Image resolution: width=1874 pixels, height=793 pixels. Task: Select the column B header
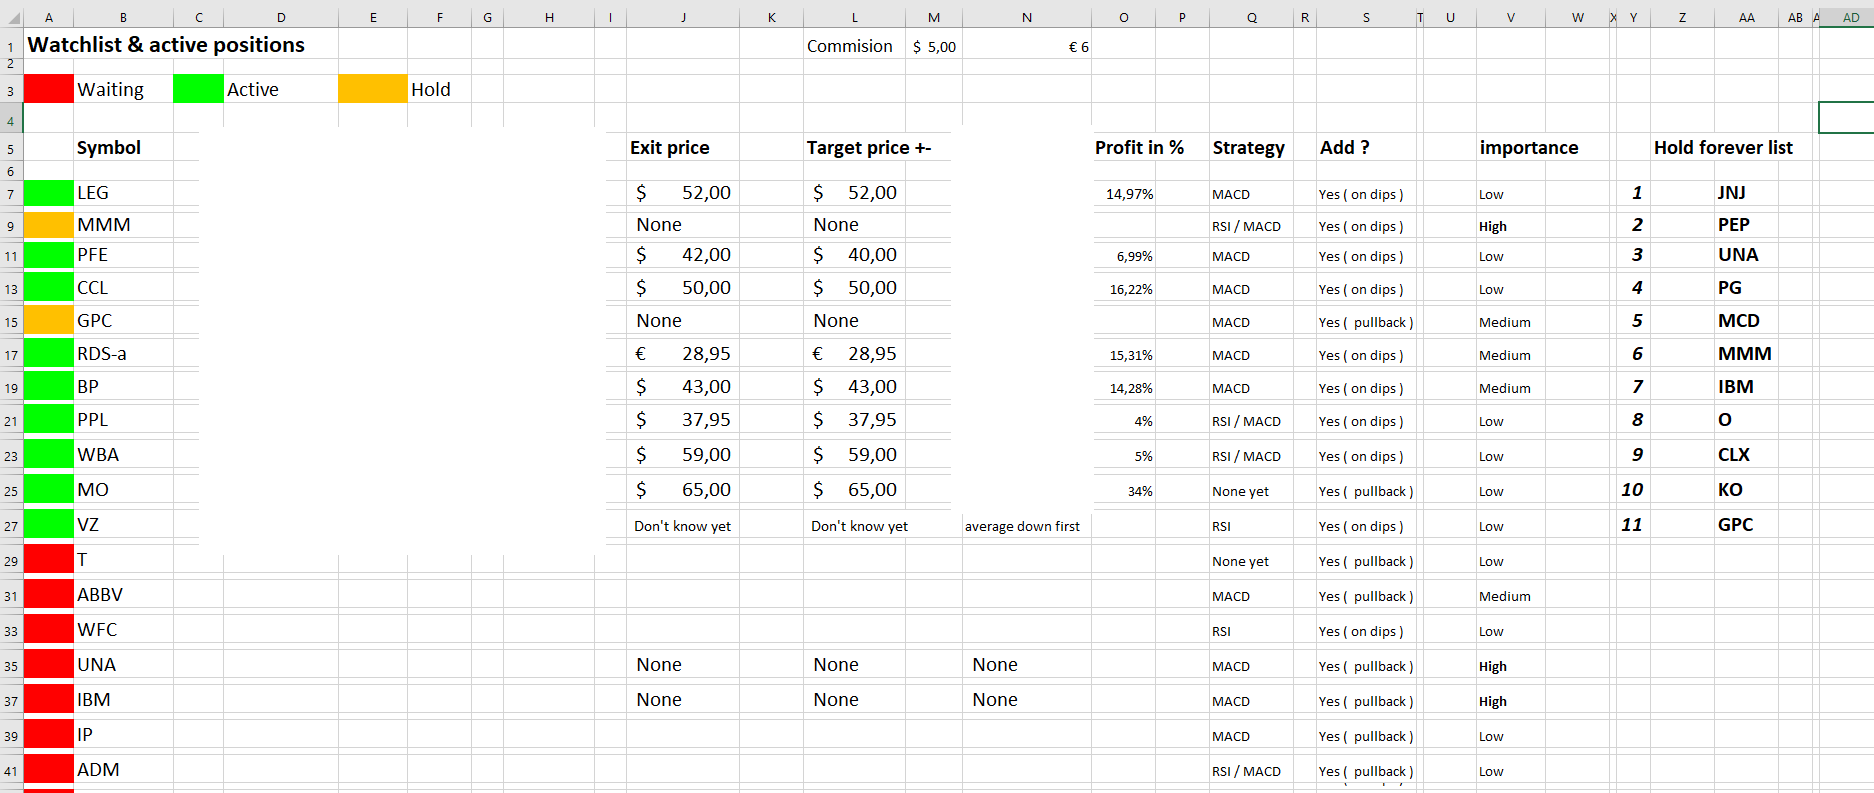pyautogui.click(x=123, y=17)
